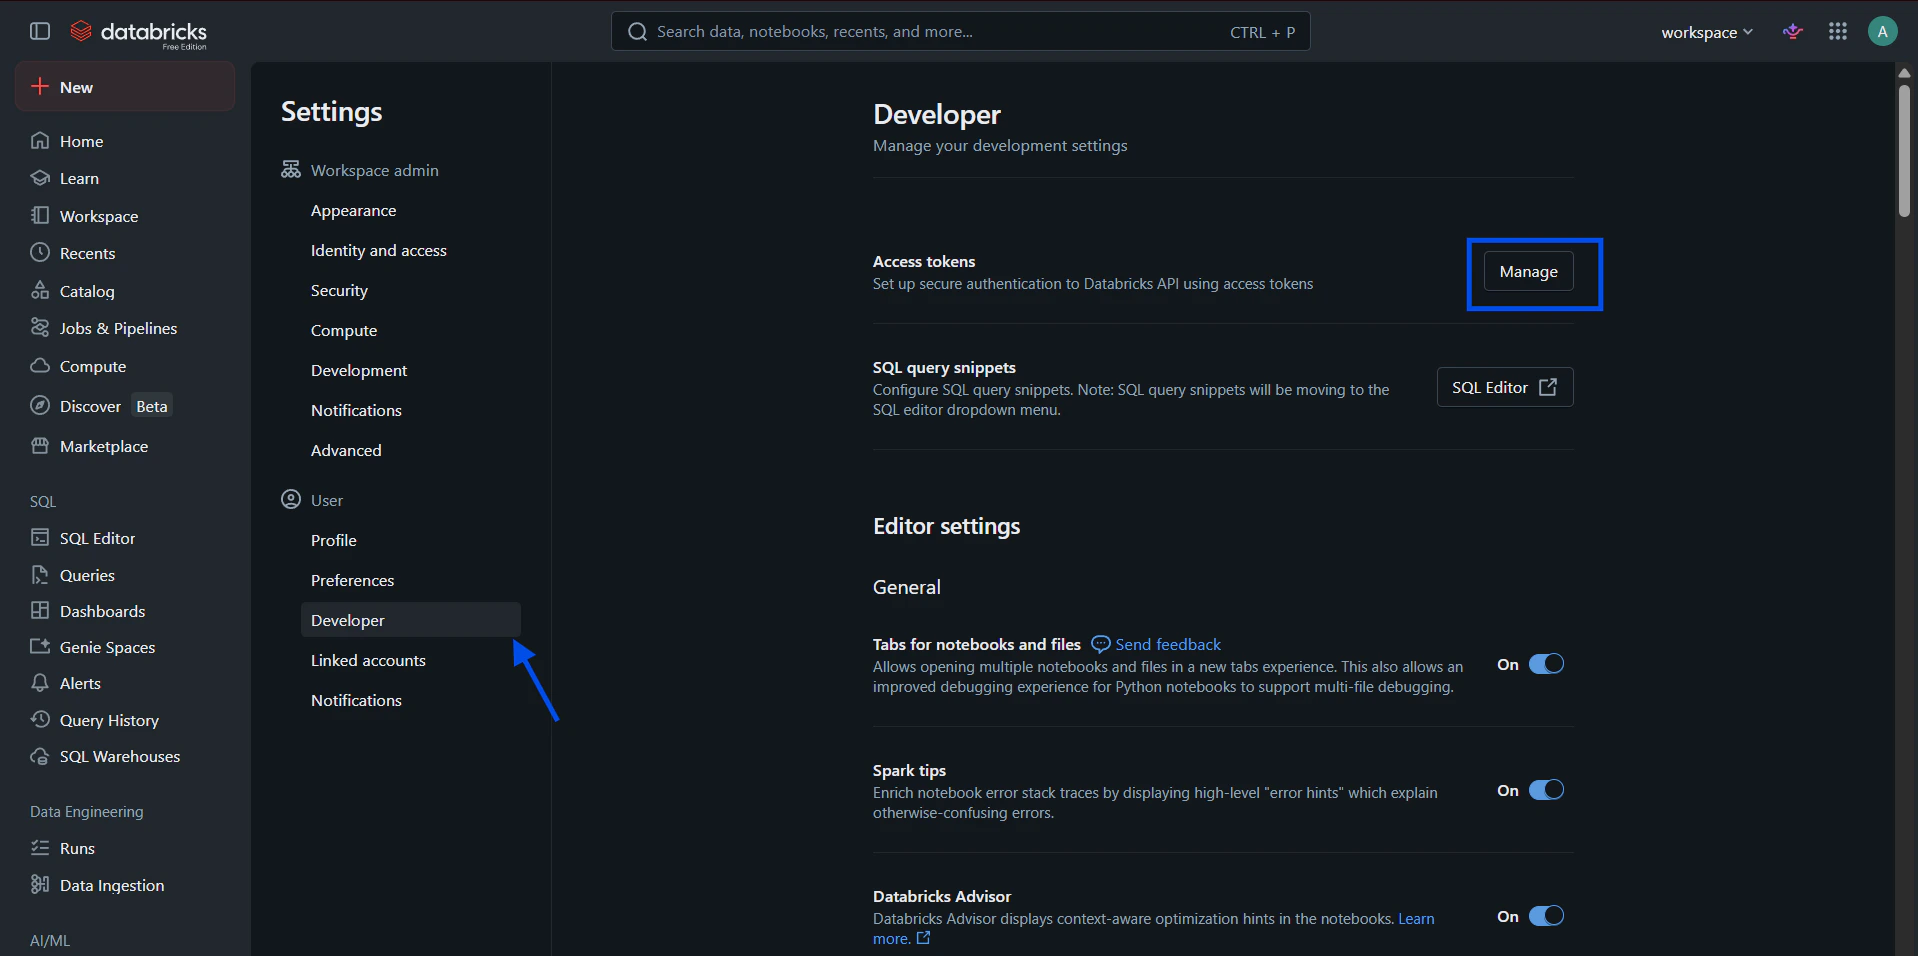Collapse the sidebar with the panel icon
1918x956 pixels.
[40, 31]
